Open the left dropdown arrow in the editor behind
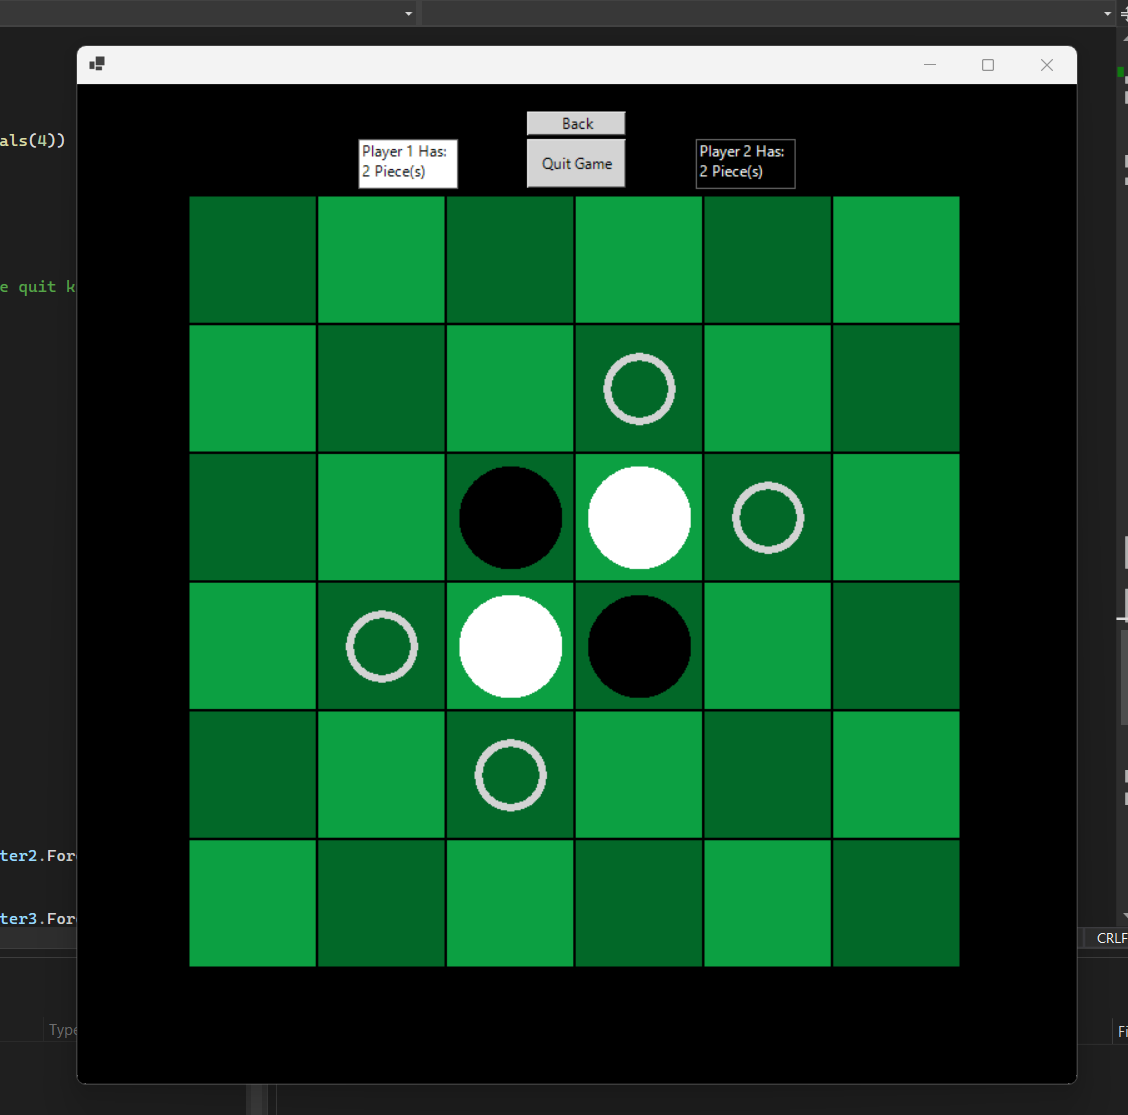The height and width of the screenshot is (1115, 1128). pos(409,14)
